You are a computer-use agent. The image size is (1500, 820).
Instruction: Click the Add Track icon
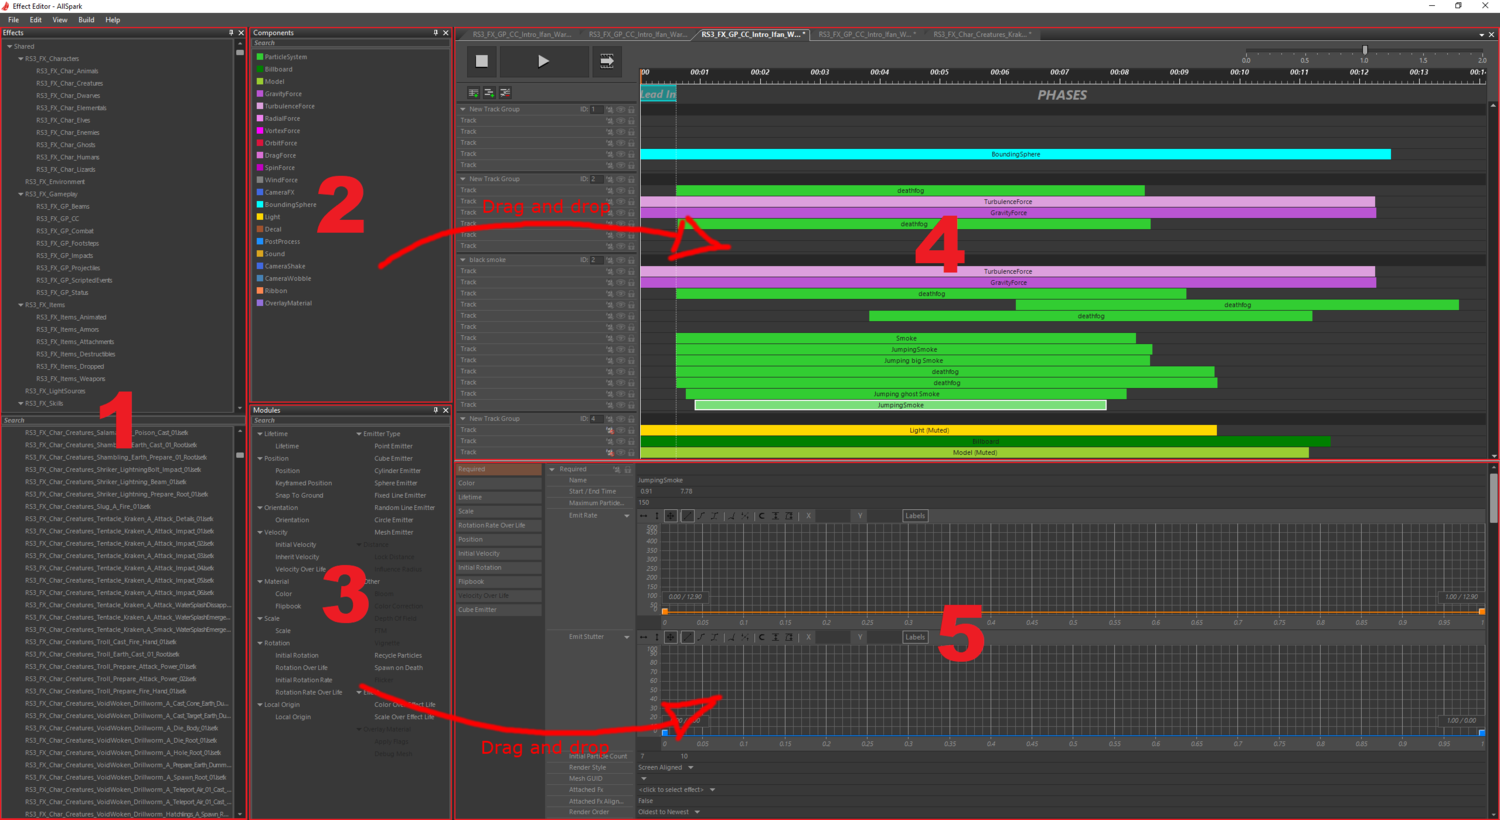pyautogui.click(x=489, y=92)
